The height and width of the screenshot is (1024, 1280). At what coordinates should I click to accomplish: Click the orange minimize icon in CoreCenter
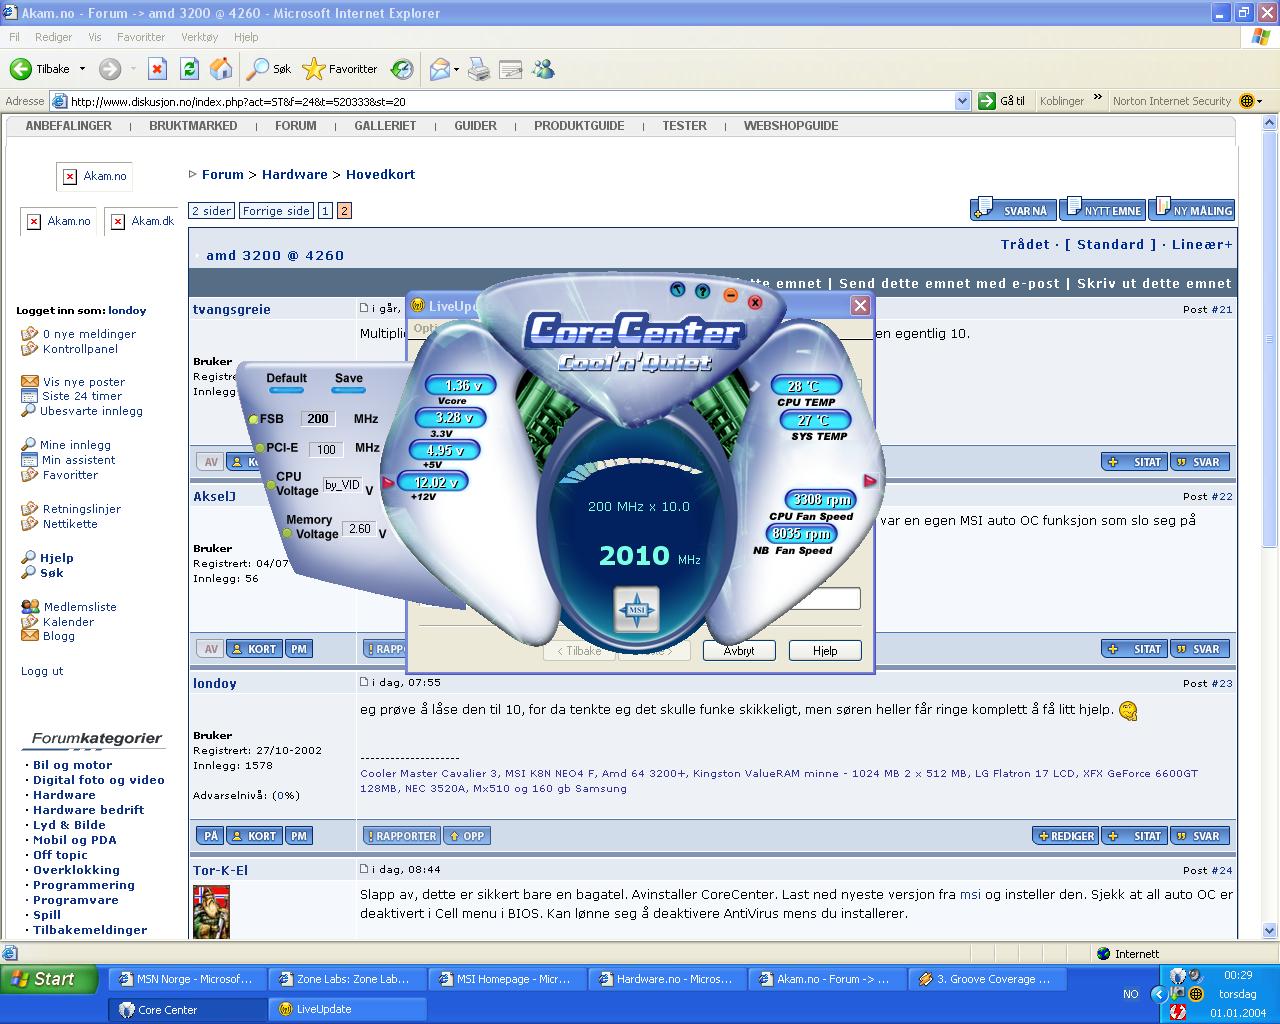click(730, 295)
